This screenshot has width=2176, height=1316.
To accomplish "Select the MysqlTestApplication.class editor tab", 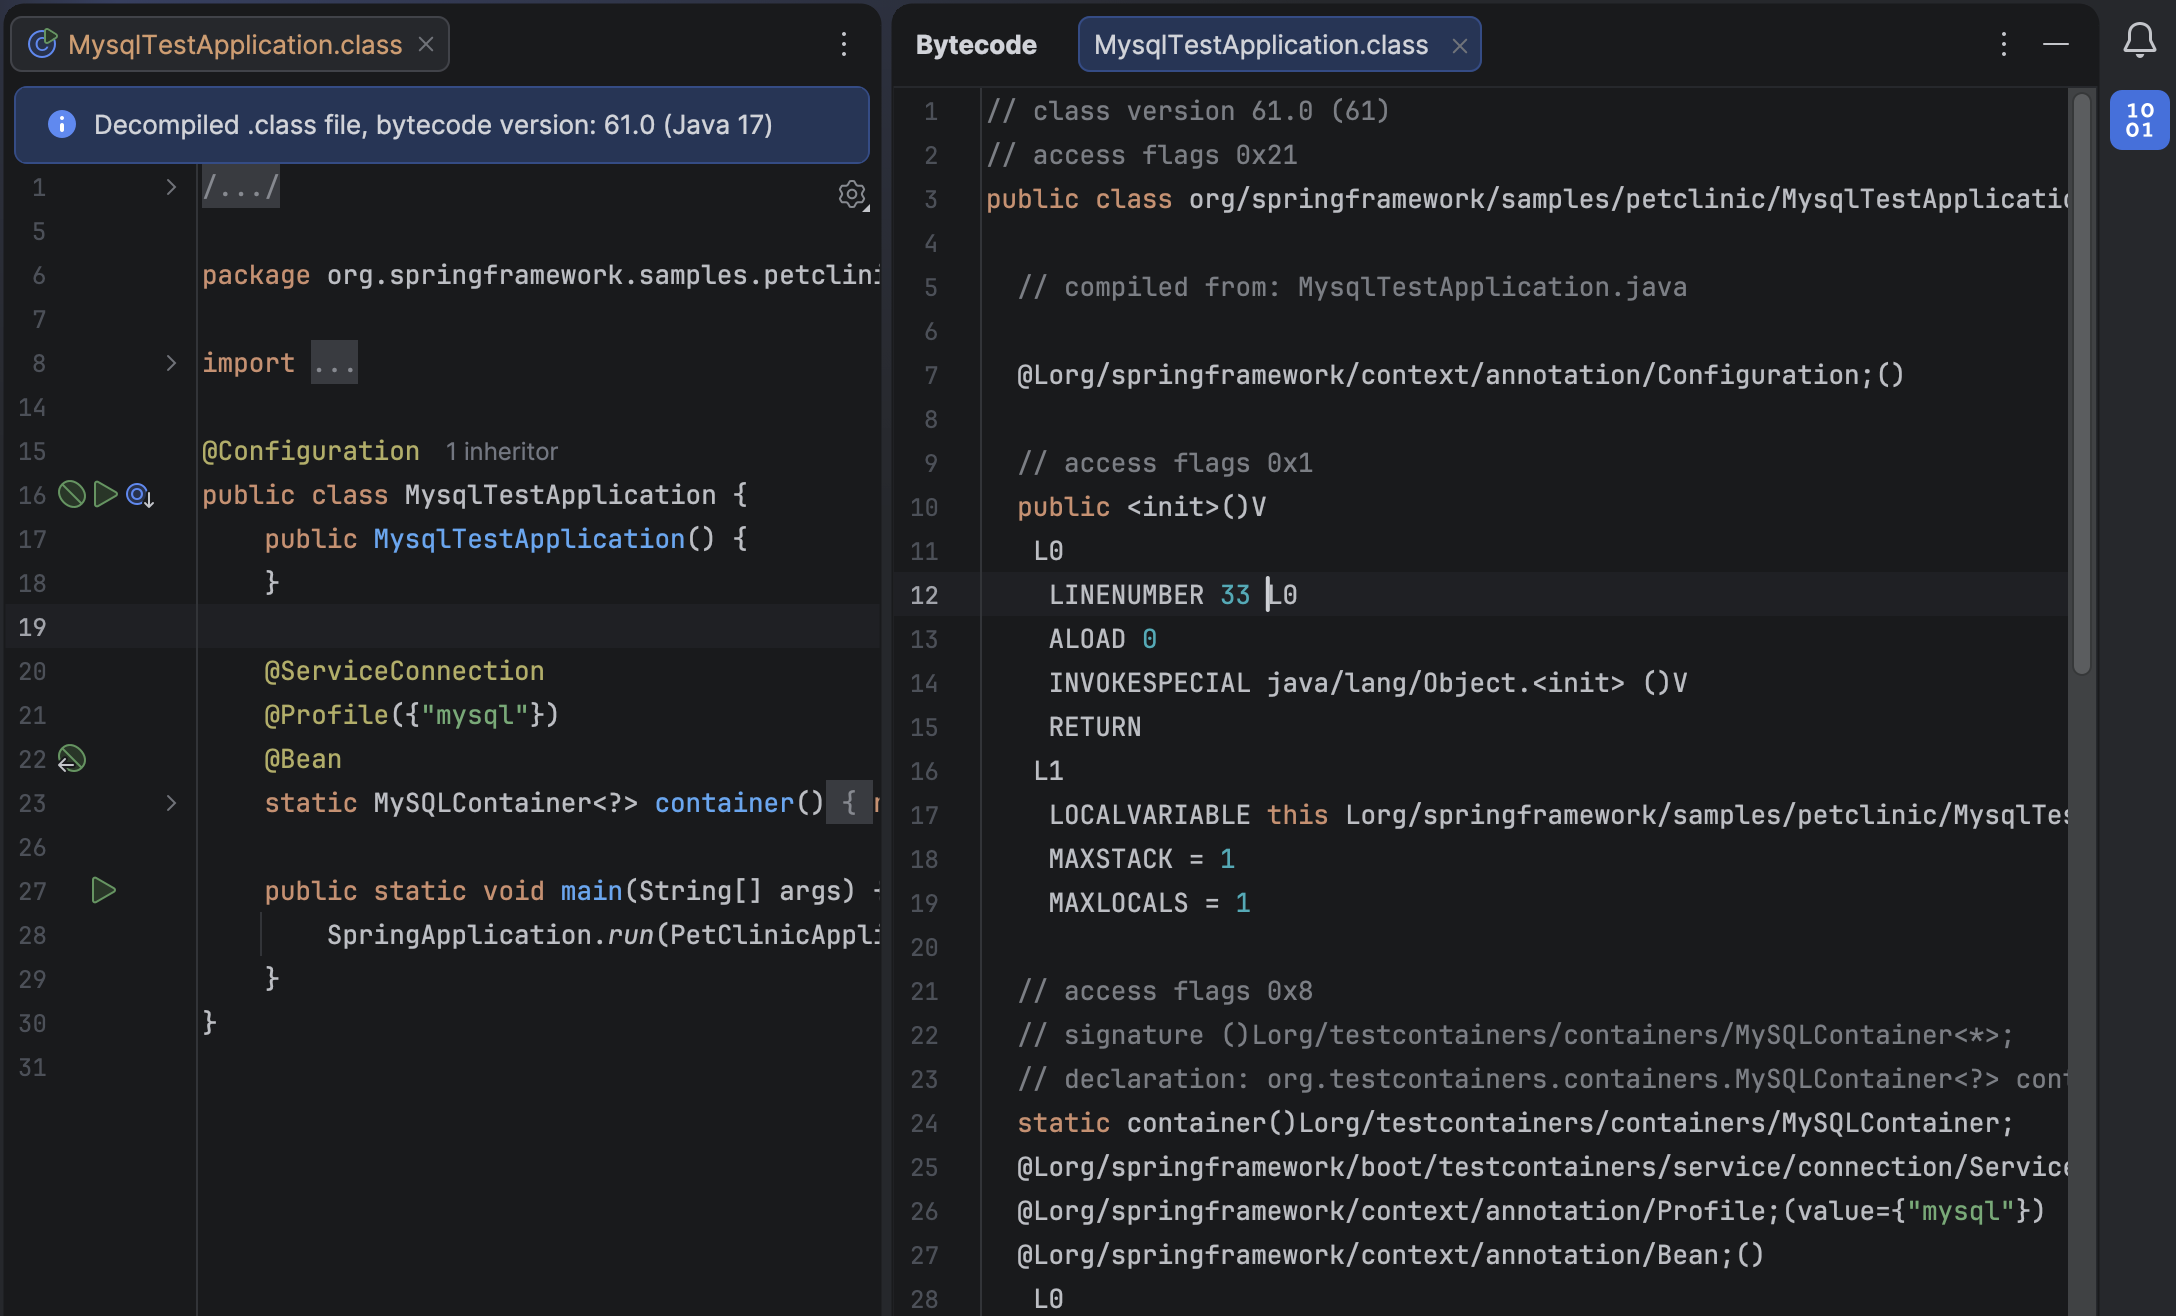I will point(230,44).
